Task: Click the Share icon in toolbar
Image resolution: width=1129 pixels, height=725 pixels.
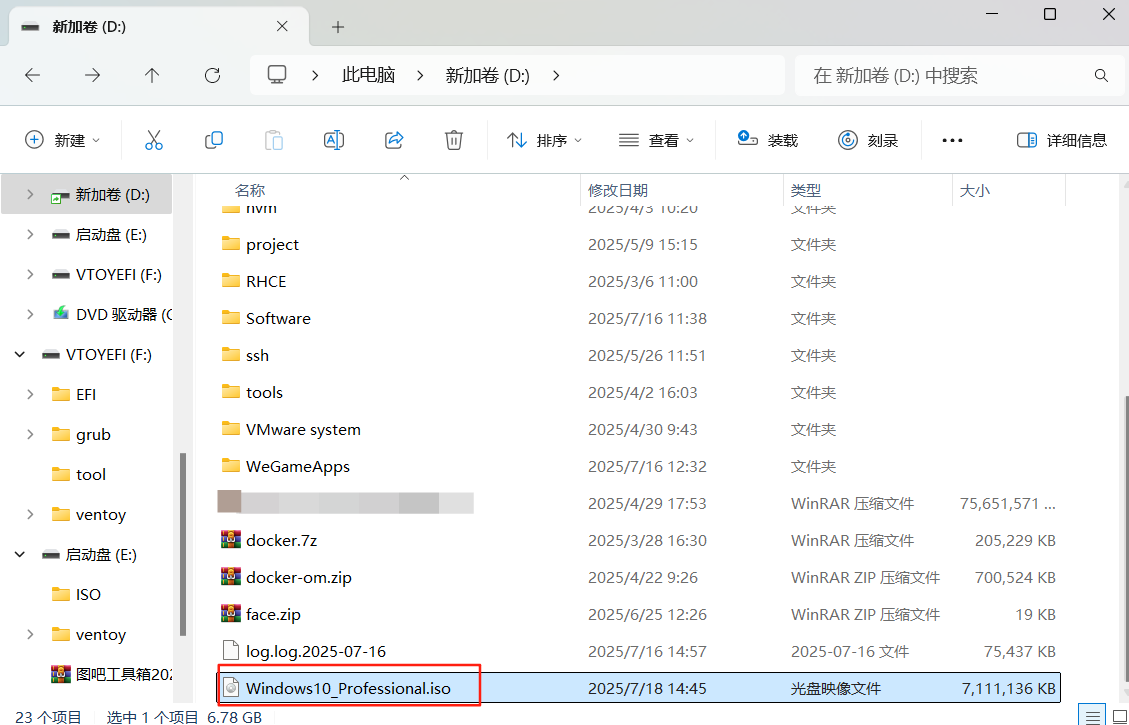Action: pos(394,140)
